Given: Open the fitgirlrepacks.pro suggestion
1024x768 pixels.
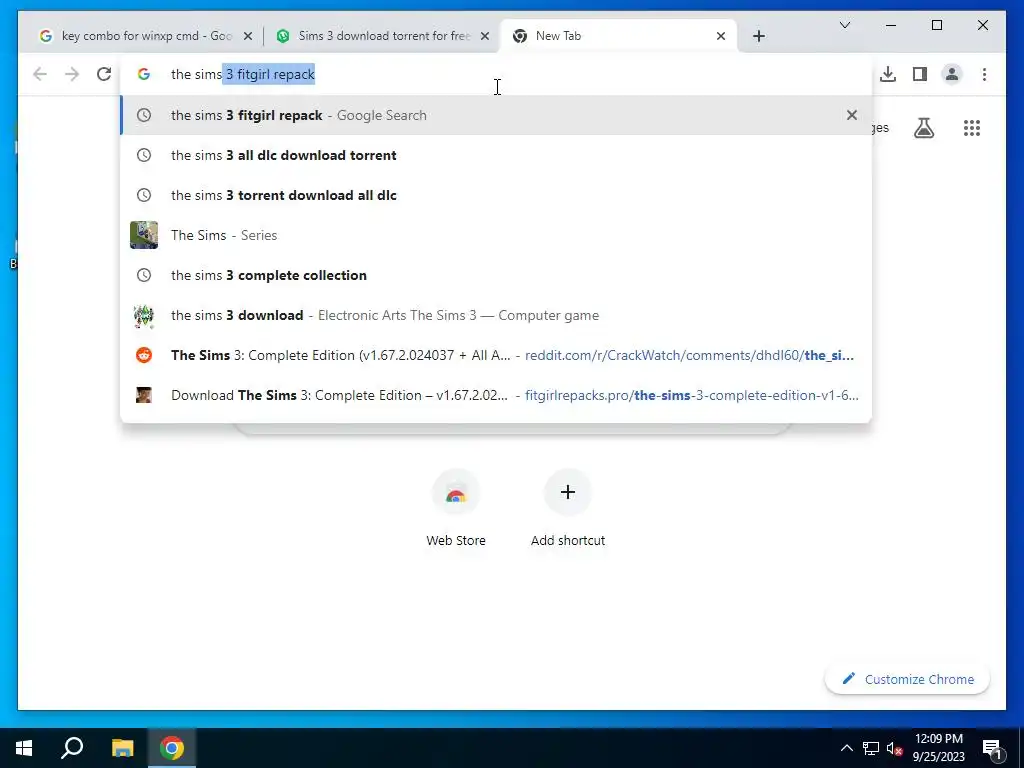Looking at the screenshot, I should tap(496, 395).
